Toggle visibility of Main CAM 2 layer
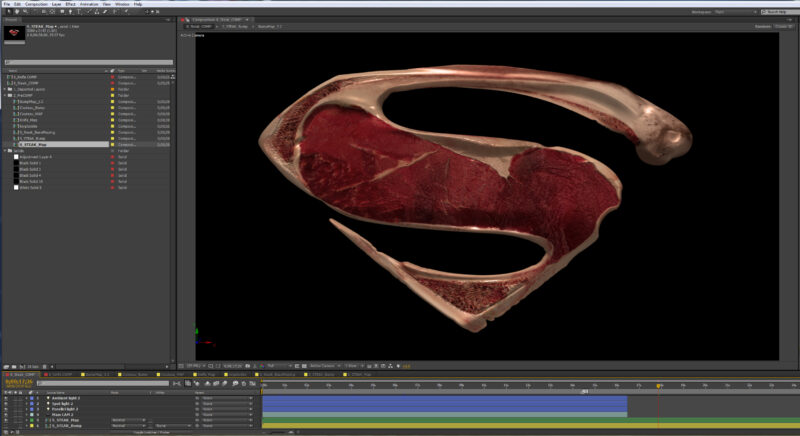Image resolution: width=800 pixels, height=436 pixels. 4,414
